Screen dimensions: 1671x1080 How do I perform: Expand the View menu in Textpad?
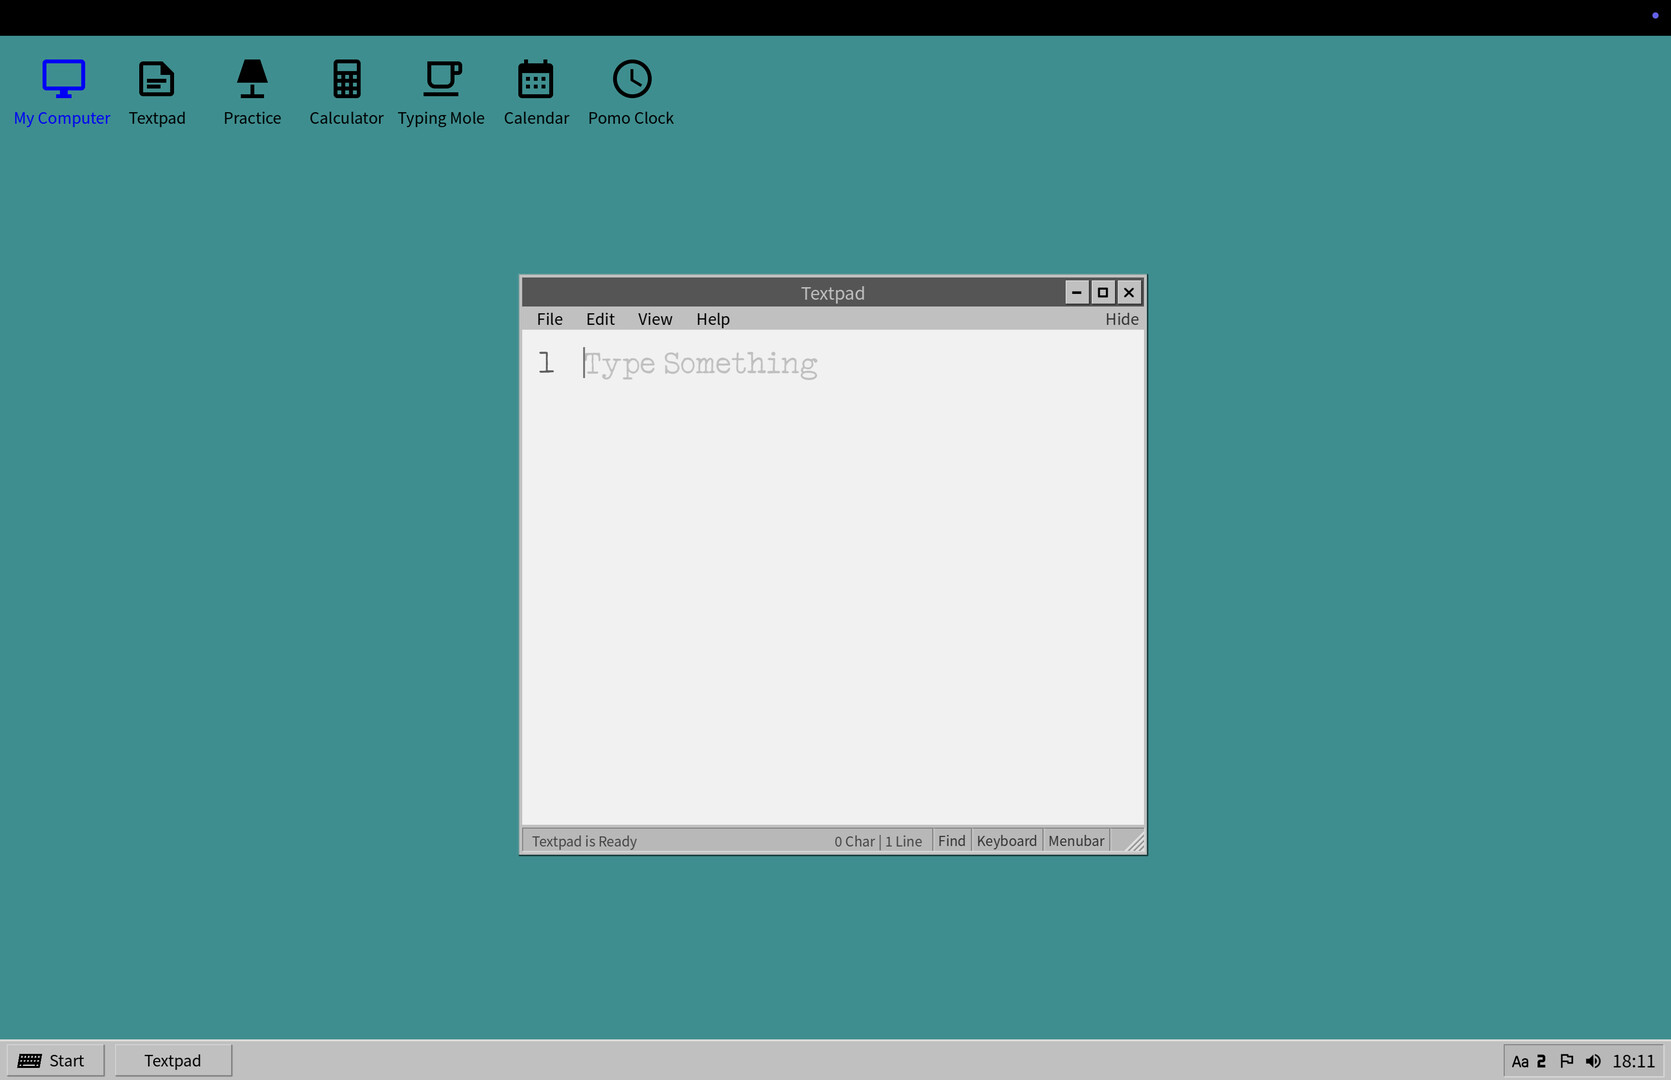coord(654,318)
